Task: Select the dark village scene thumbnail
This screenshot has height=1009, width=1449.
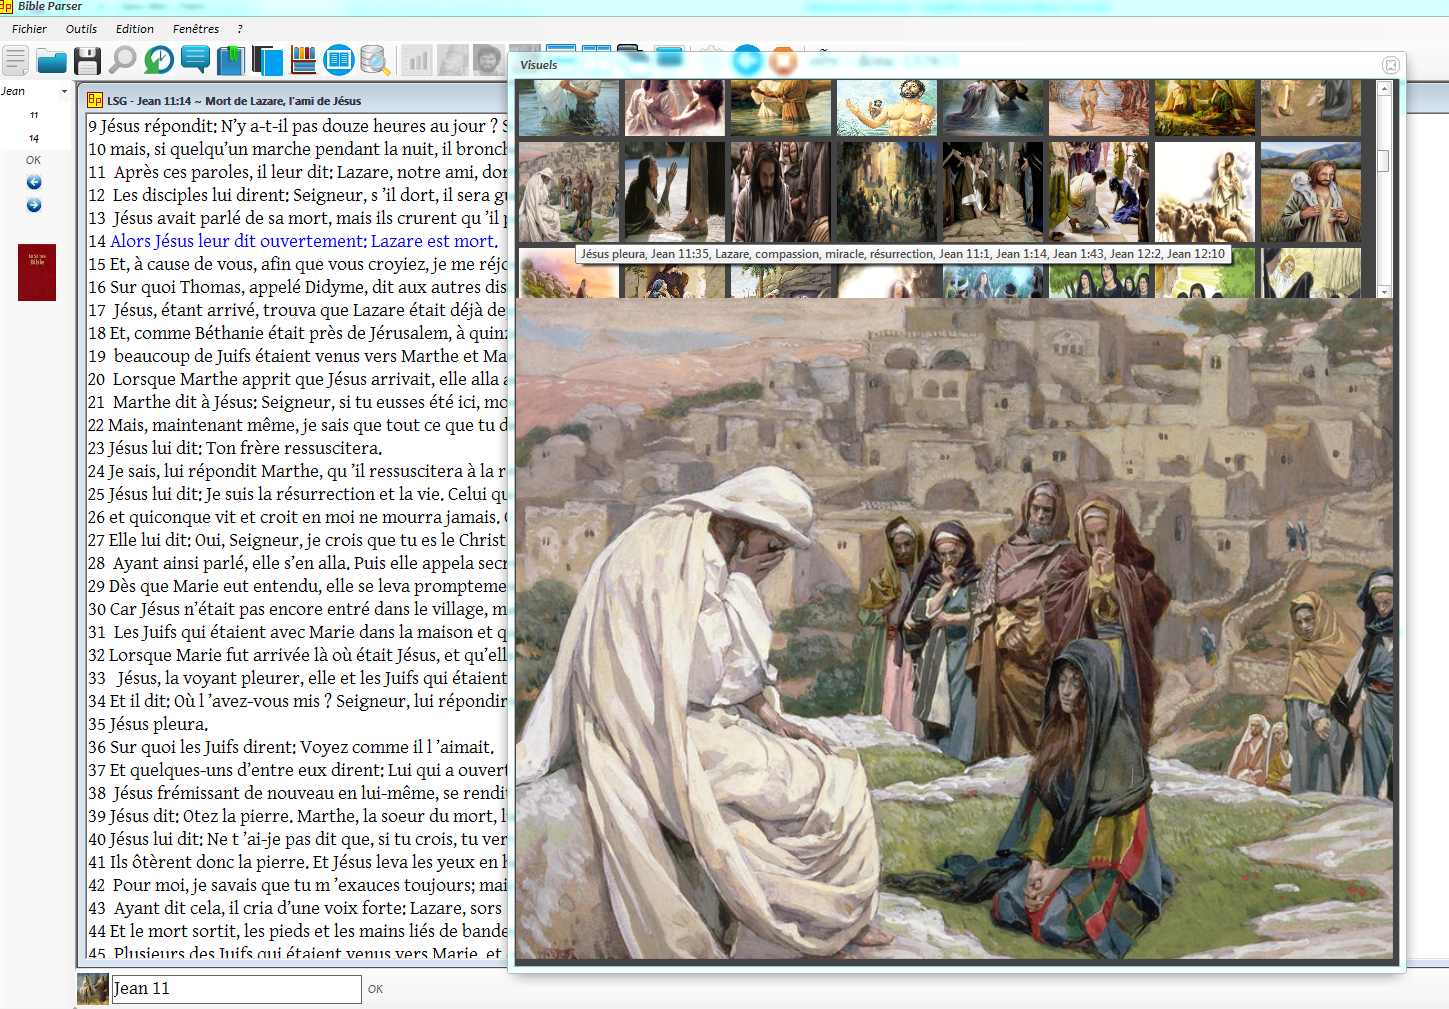Action: coord(887,192)
